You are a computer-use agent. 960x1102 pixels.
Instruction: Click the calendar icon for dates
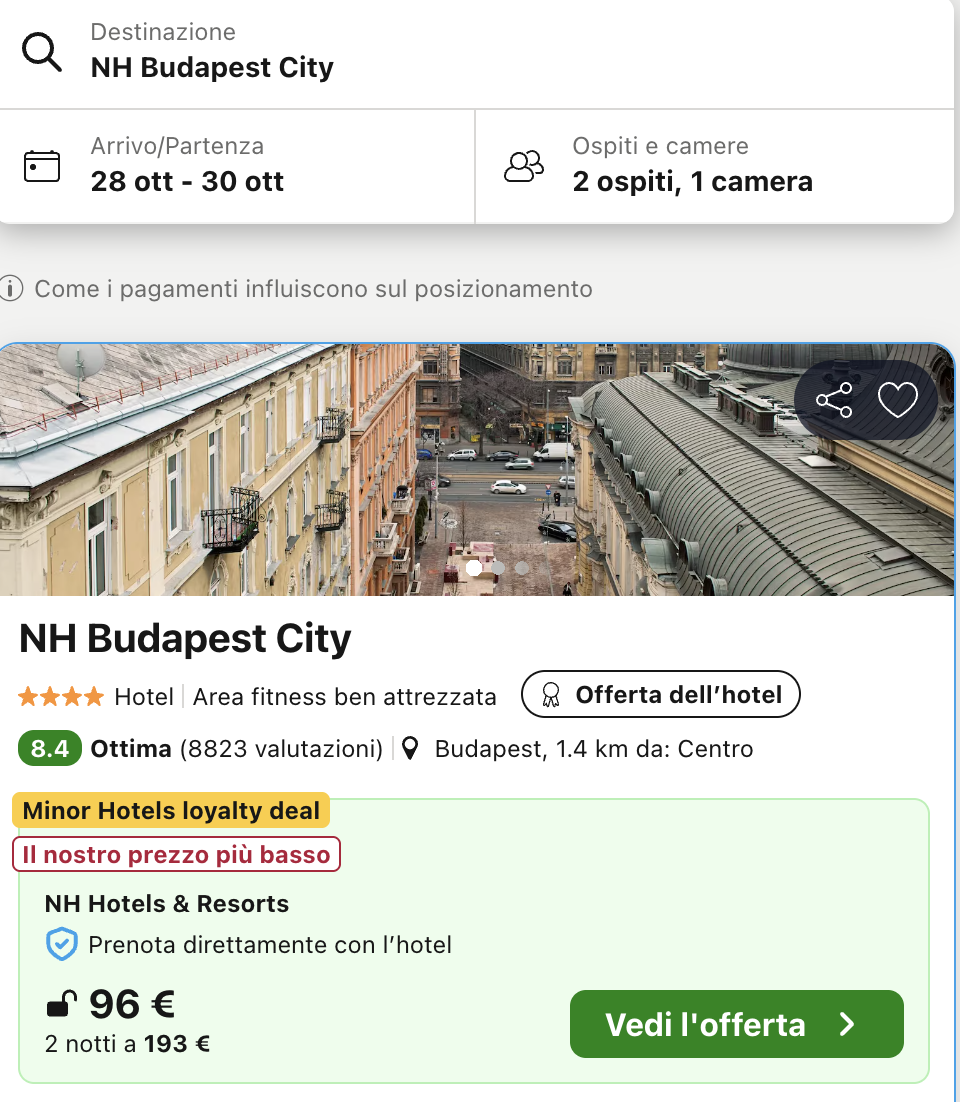[x=42, y=166]
